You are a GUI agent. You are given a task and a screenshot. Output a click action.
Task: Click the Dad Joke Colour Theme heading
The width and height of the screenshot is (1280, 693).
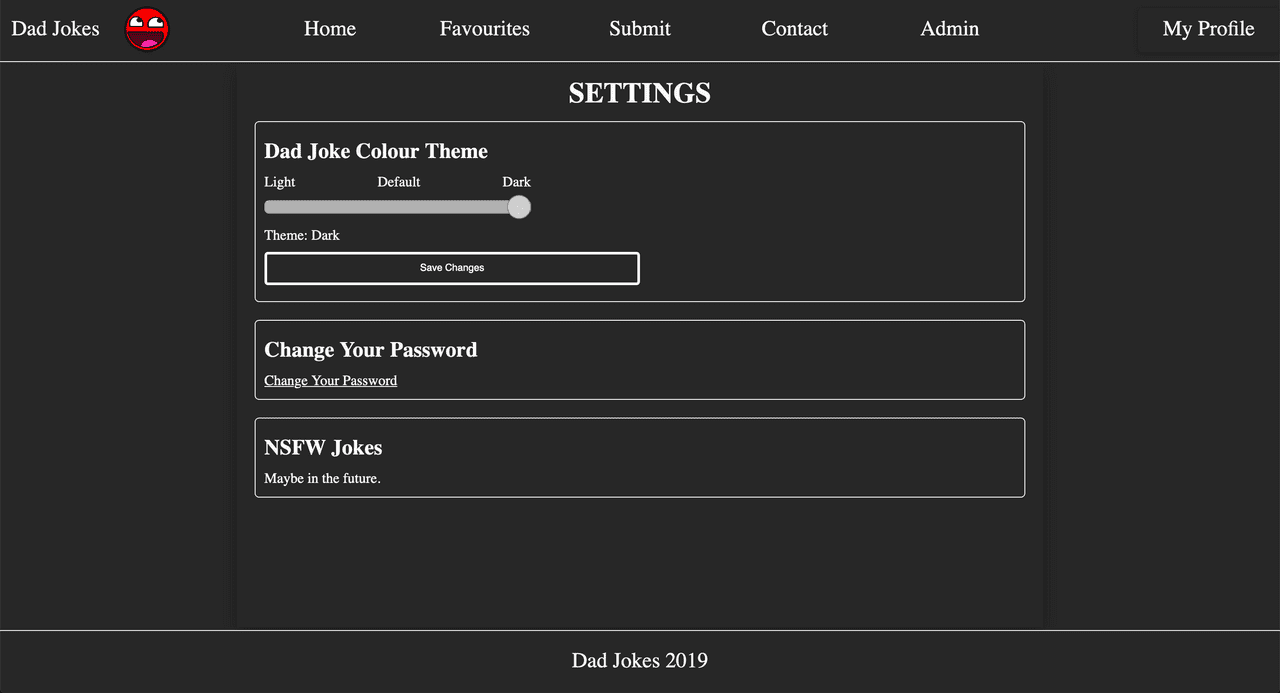376,151
